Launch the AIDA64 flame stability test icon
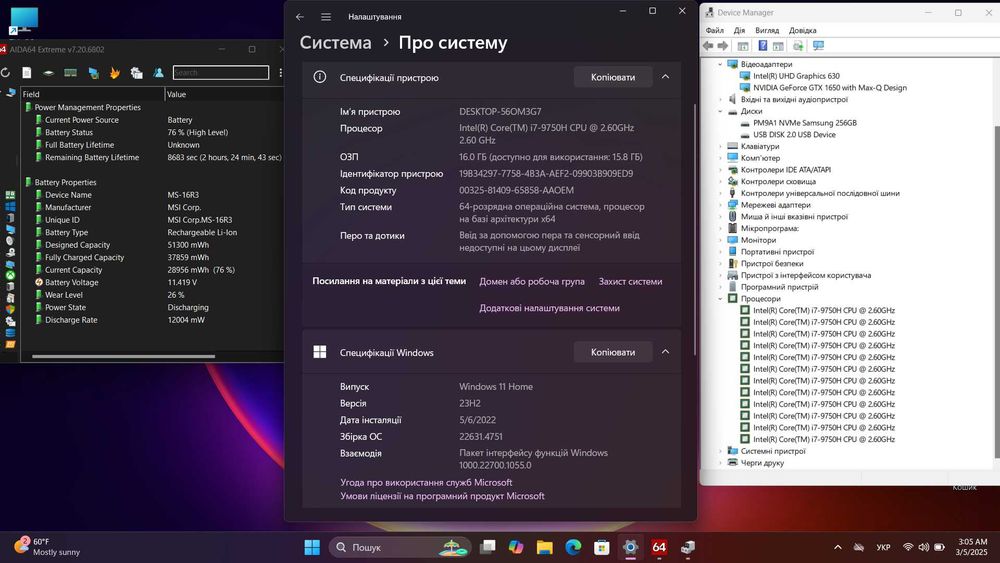Screen dimensions: 1000x563 pos(115,73)
